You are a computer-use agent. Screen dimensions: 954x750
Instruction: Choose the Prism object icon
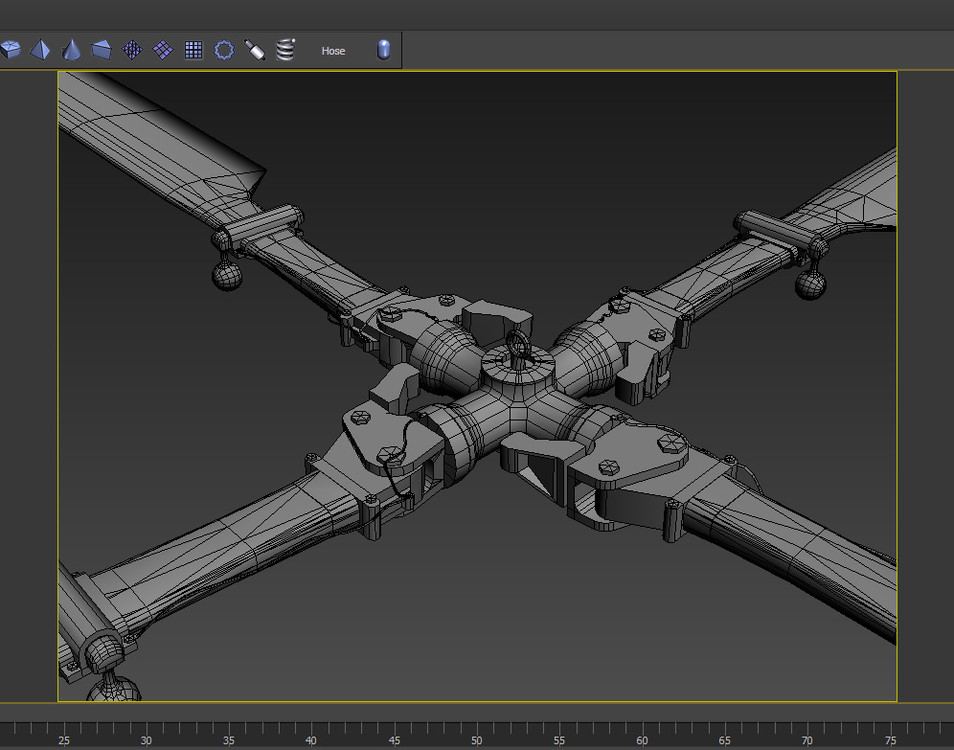pyautogui.click(x=102, y=50)
